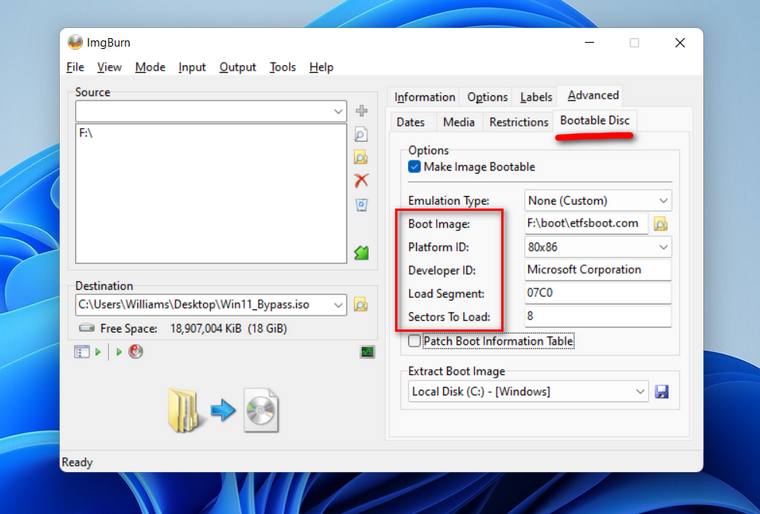Click the red disc icon in small toolbar

tap(136, 352)
